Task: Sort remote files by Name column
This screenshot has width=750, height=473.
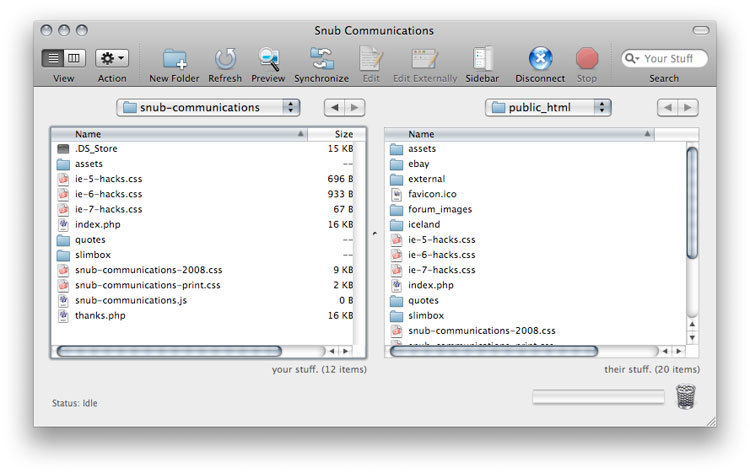Action: point(519,134)
